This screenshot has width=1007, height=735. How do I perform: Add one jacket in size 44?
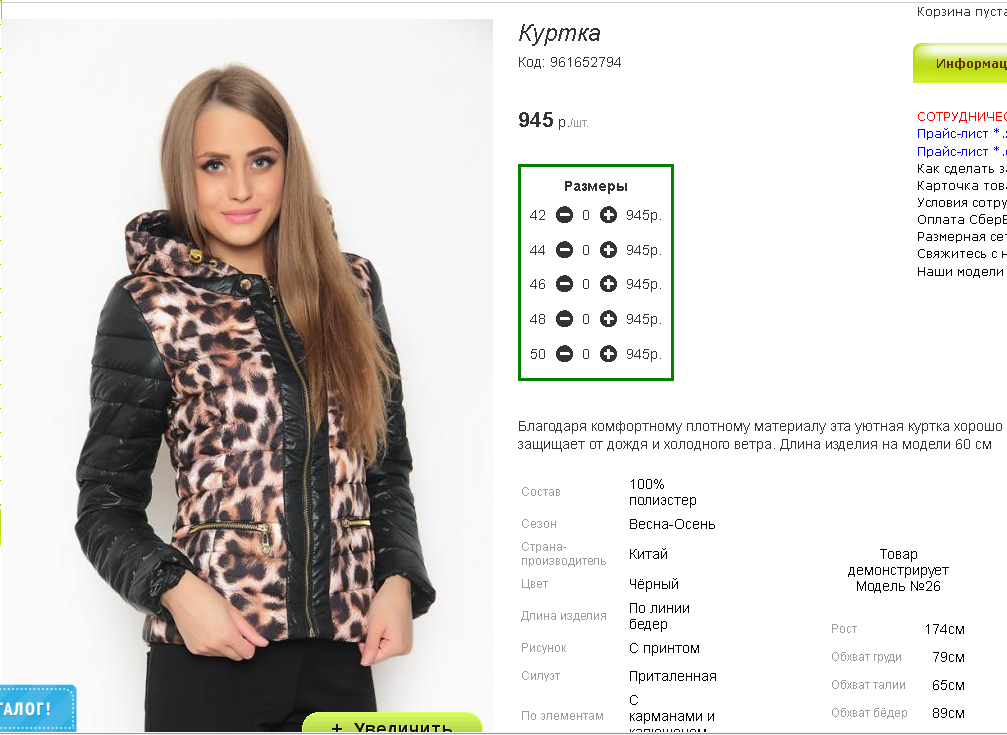click(x=608, y=250)
